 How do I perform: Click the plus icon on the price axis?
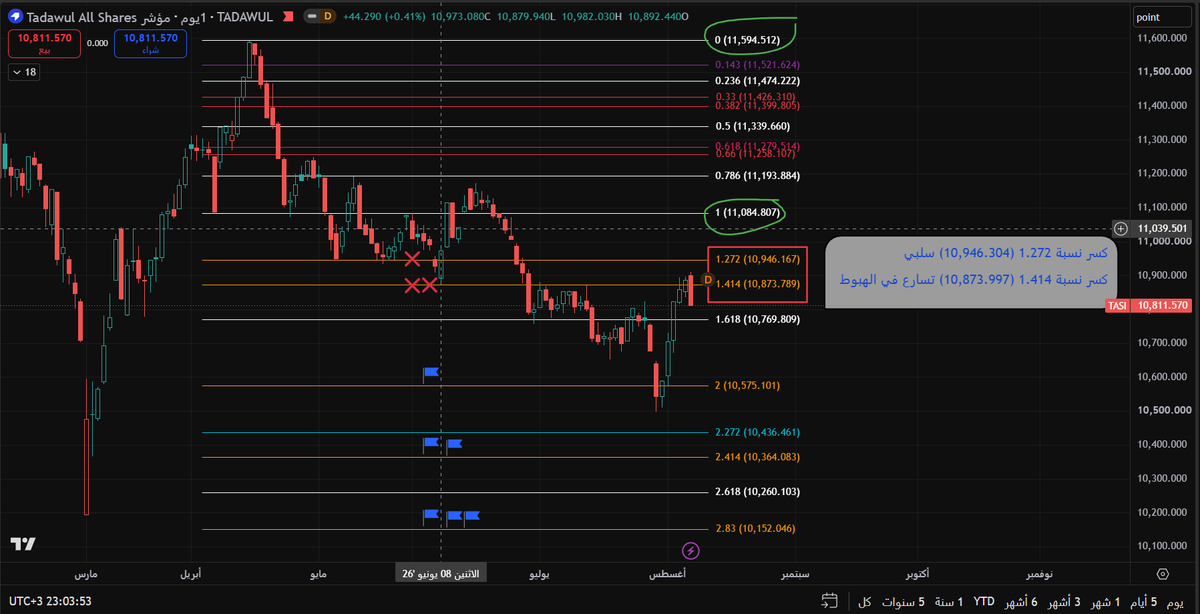[x=1121, y=228]
